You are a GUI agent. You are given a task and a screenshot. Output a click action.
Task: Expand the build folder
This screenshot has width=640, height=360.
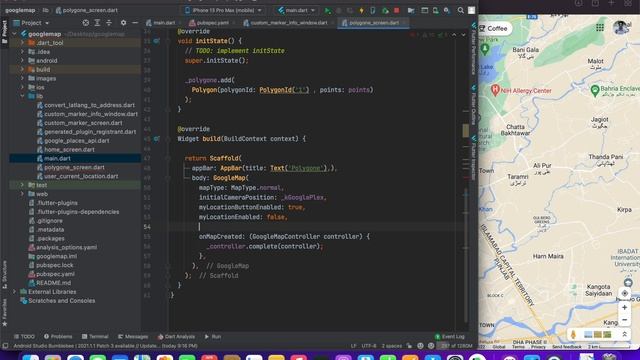click(x=22, y=69)
